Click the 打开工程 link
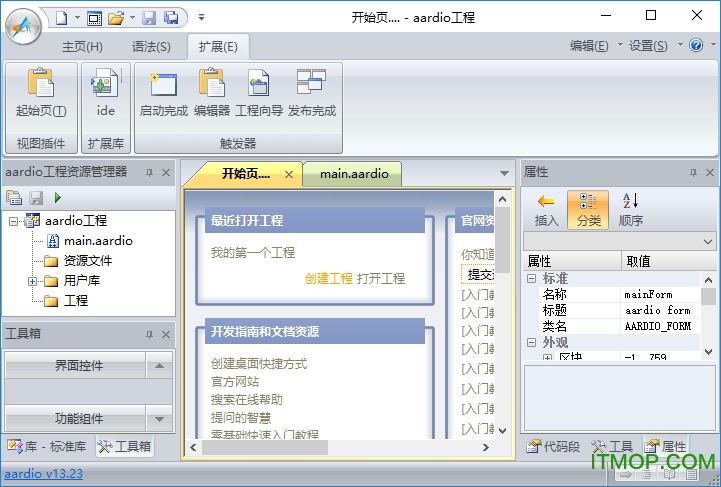The width and height of the screenshot is (721, 487). [381, 278]
